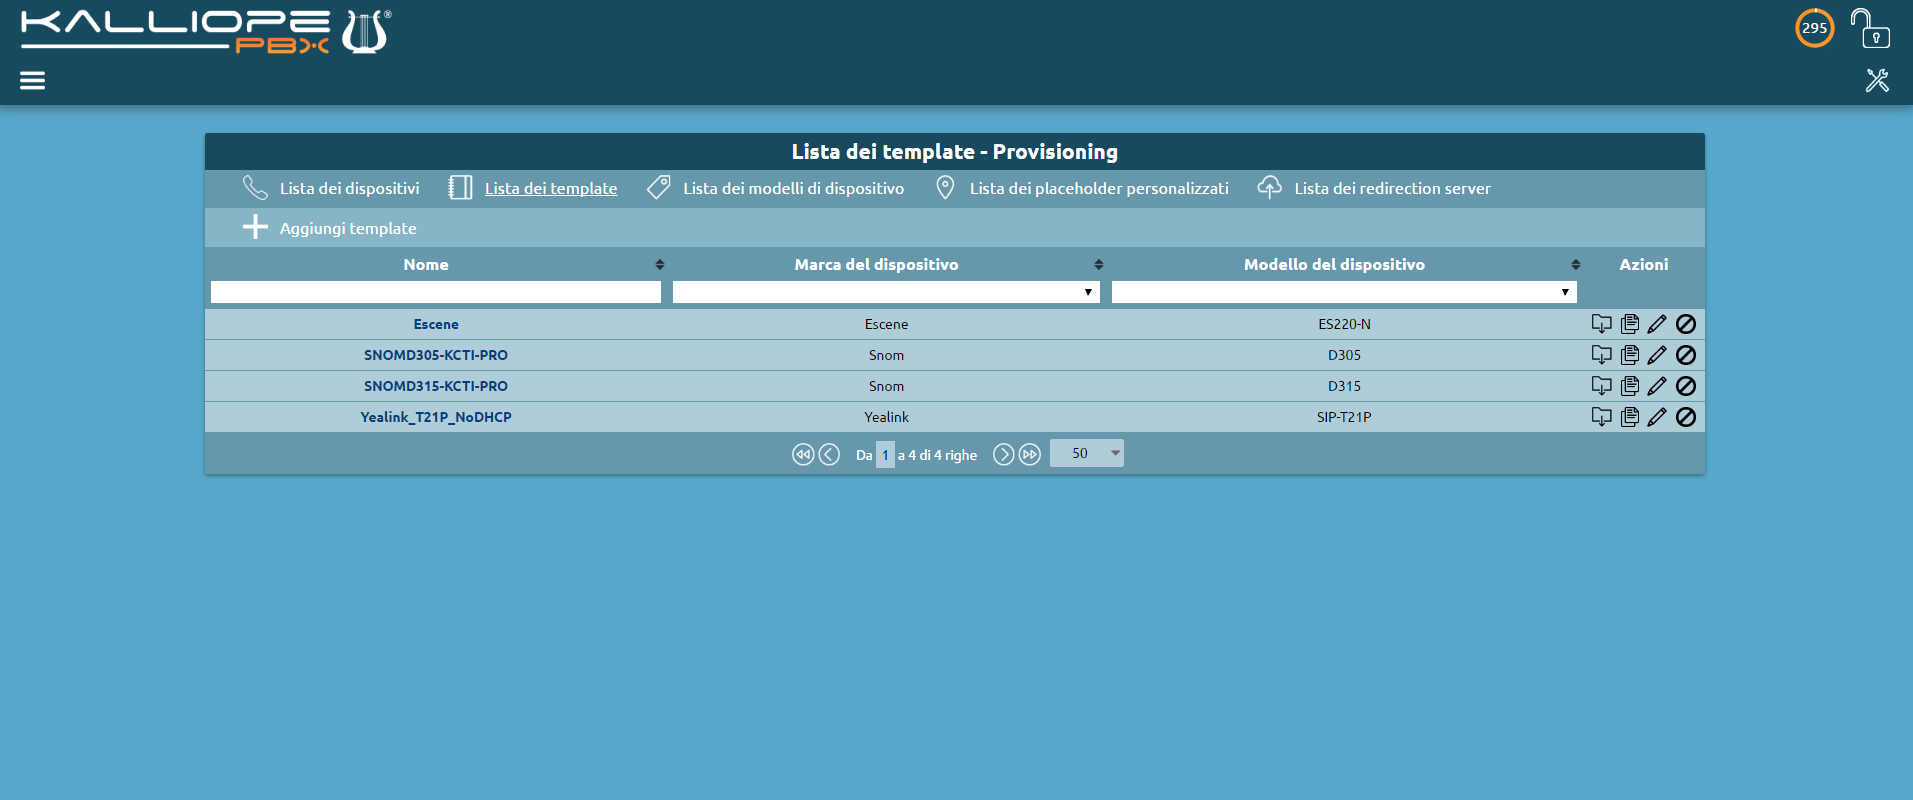Click the Escene brand cell
The height and width of the screenshot is (800, 1913).
[x=886, y=324]
